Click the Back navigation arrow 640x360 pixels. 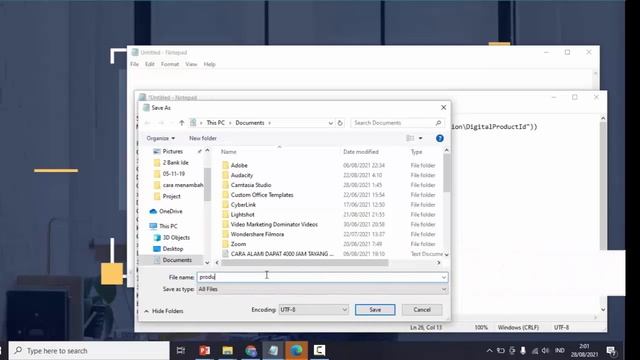pyautogui.click(x=147, y=123)
